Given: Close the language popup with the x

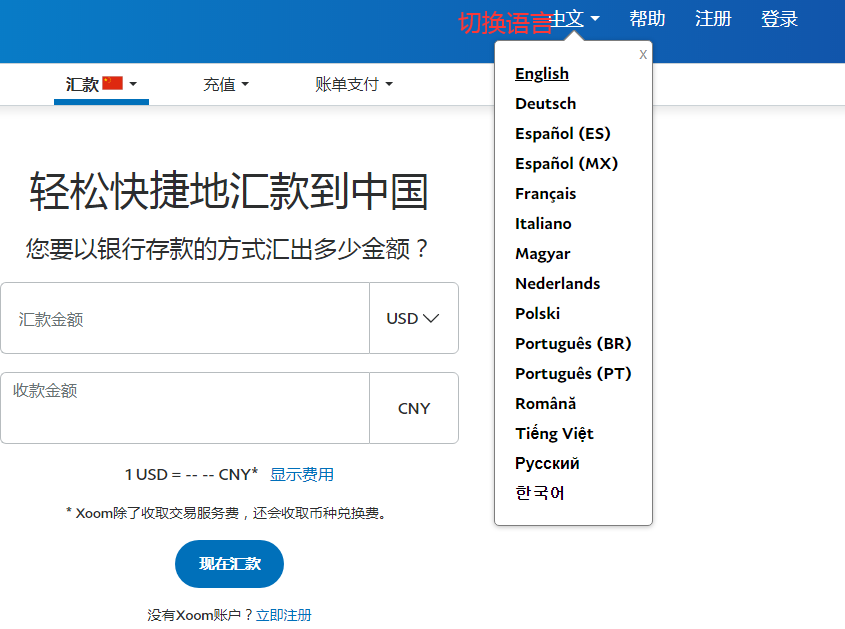Looking at the screenshot, I should (643, 54).
